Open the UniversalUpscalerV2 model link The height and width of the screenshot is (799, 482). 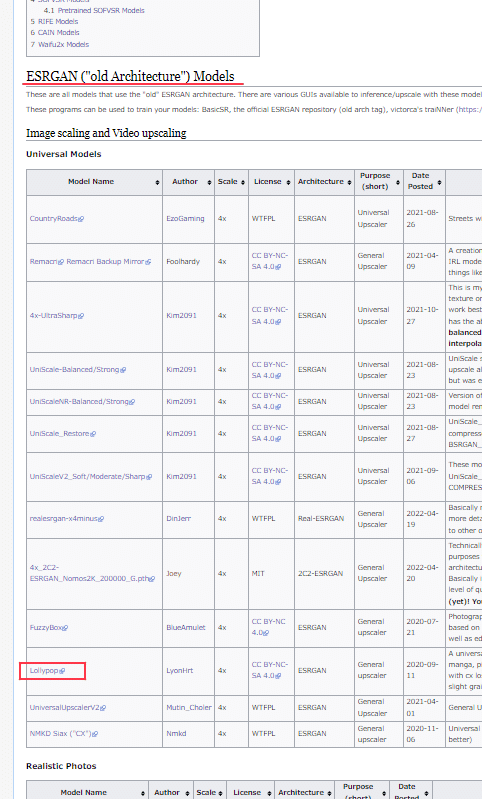click(68, 707)
